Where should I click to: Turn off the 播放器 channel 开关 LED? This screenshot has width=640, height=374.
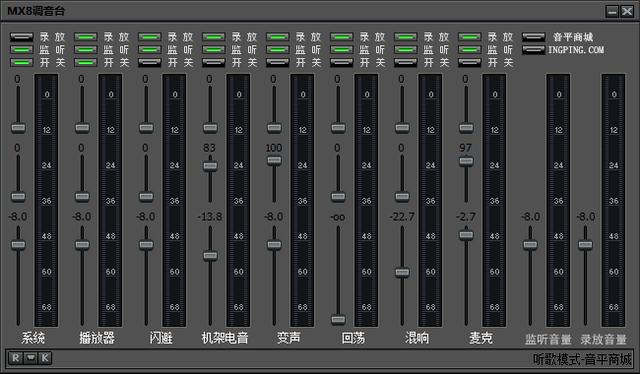[x=86, y=62]
